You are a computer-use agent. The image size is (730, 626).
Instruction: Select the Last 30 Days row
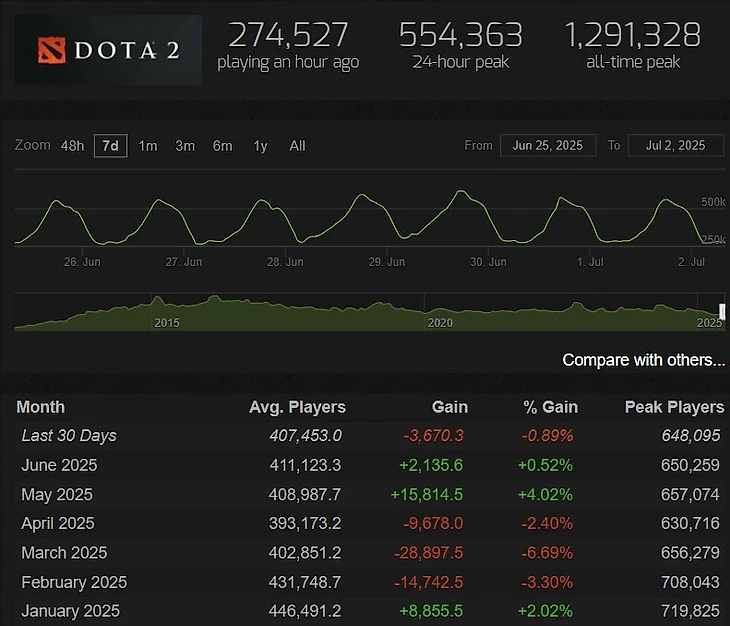coord(69,436)
